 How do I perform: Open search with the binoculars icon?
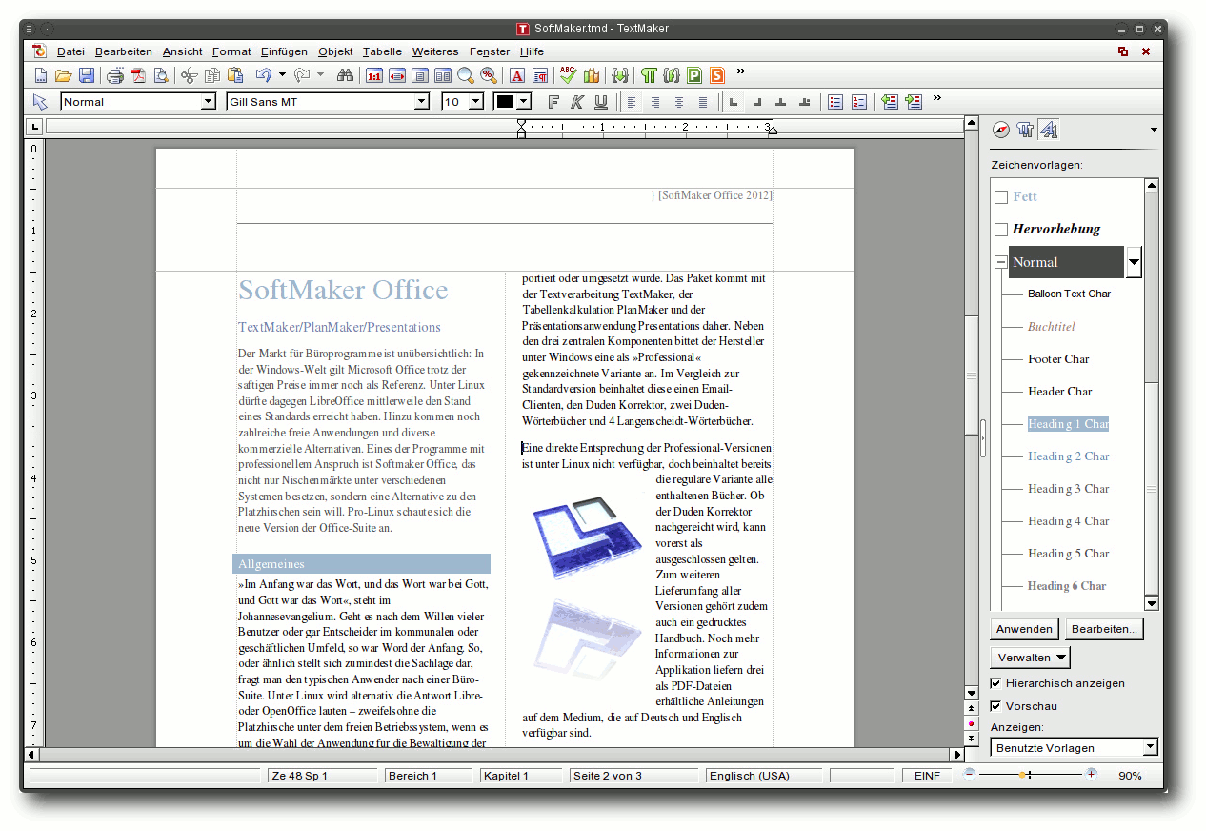click(345, 75)
